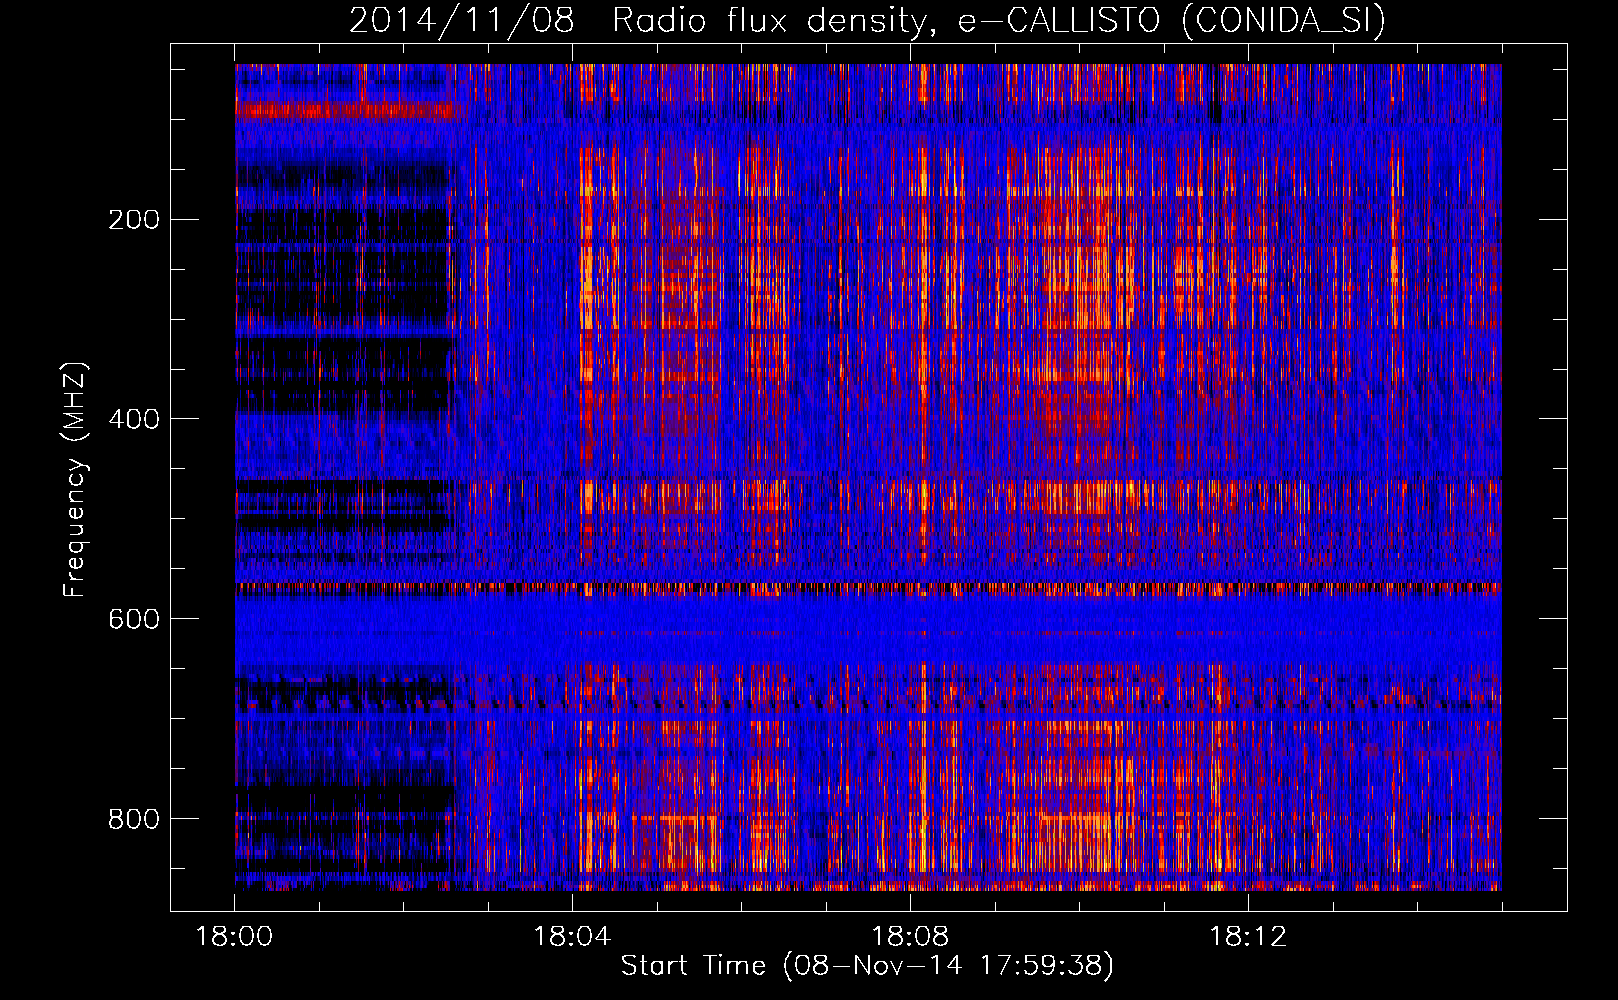Screen dimensions: 1618x1000
Task: Click the 18:00 time tick label
Action: [x=235, y=937]
